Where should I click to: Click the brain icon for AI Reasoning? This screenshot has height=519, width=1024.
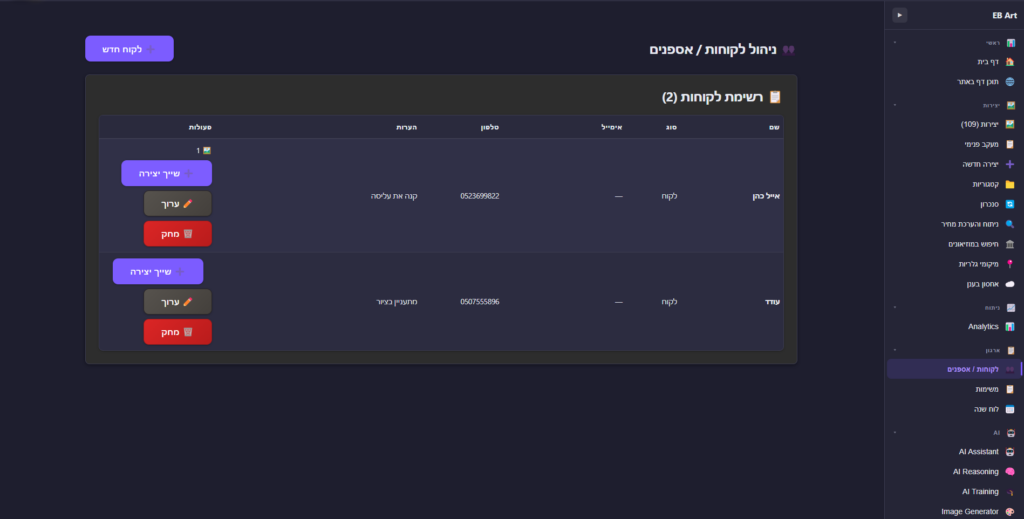click(x=1010, y=471)
